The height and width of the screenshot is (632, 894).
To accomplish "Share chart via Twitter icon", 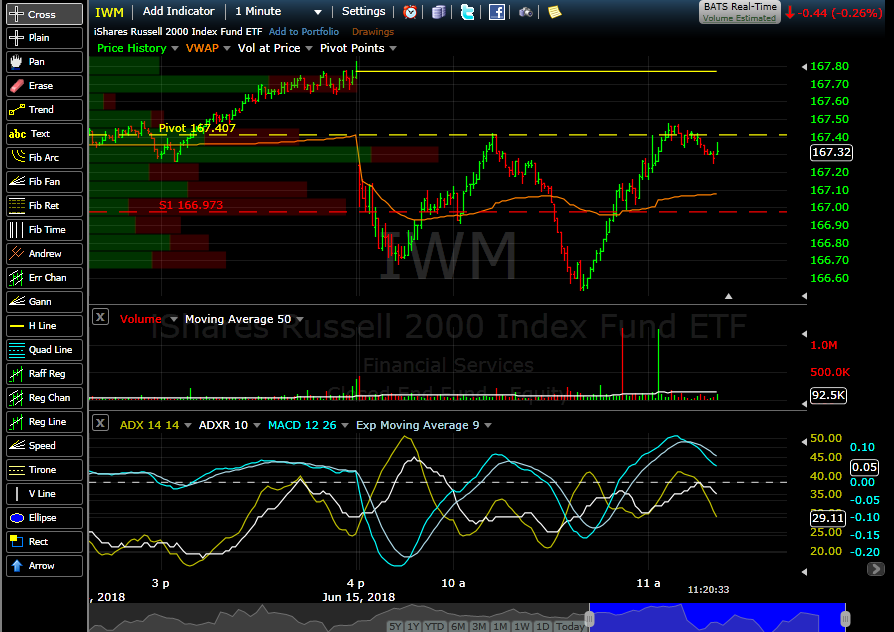I will pos(467,12).
